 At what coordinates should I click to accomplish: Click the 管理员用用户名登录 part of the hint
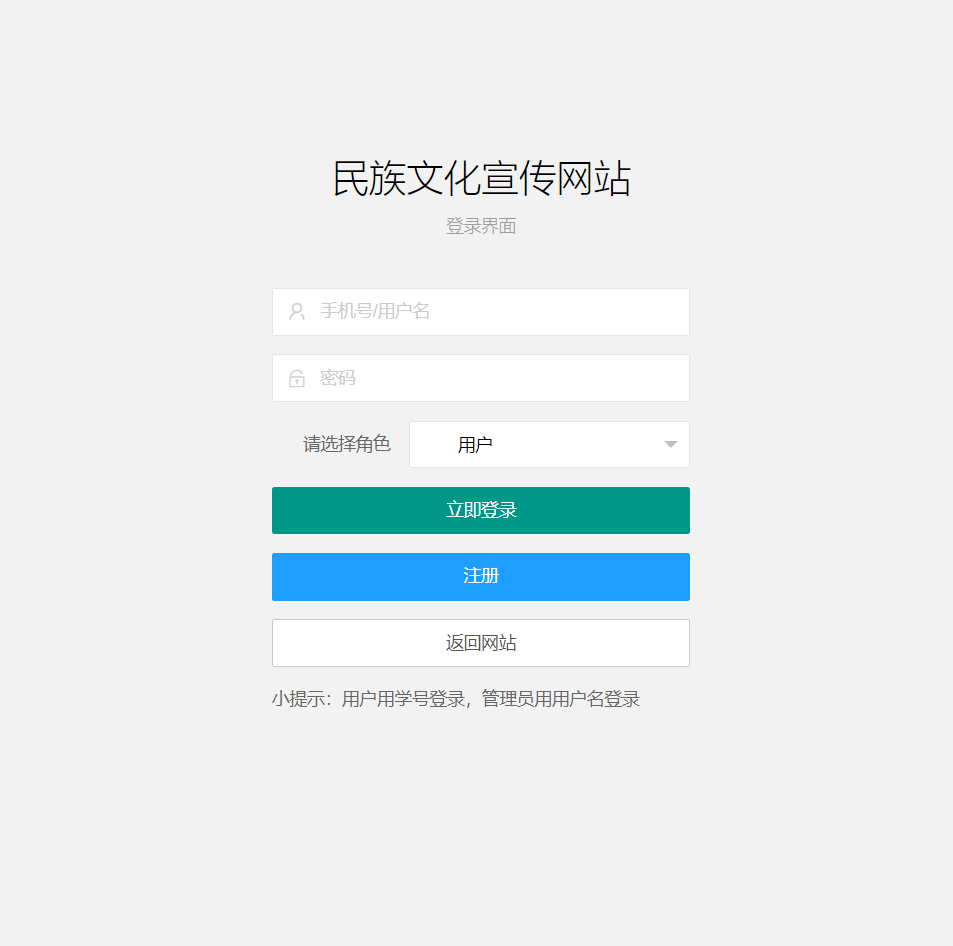pyautogui.click(x=560, y=699)
